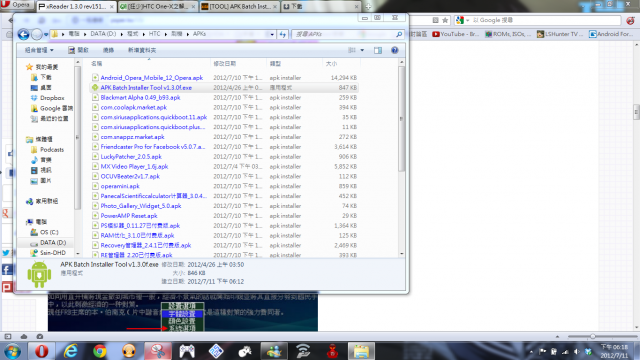Screen dimensions: 640x360
Task: Select OCUVBeater2v1.7.apk file
Action: pyautogui.click(x=130, y=176)
